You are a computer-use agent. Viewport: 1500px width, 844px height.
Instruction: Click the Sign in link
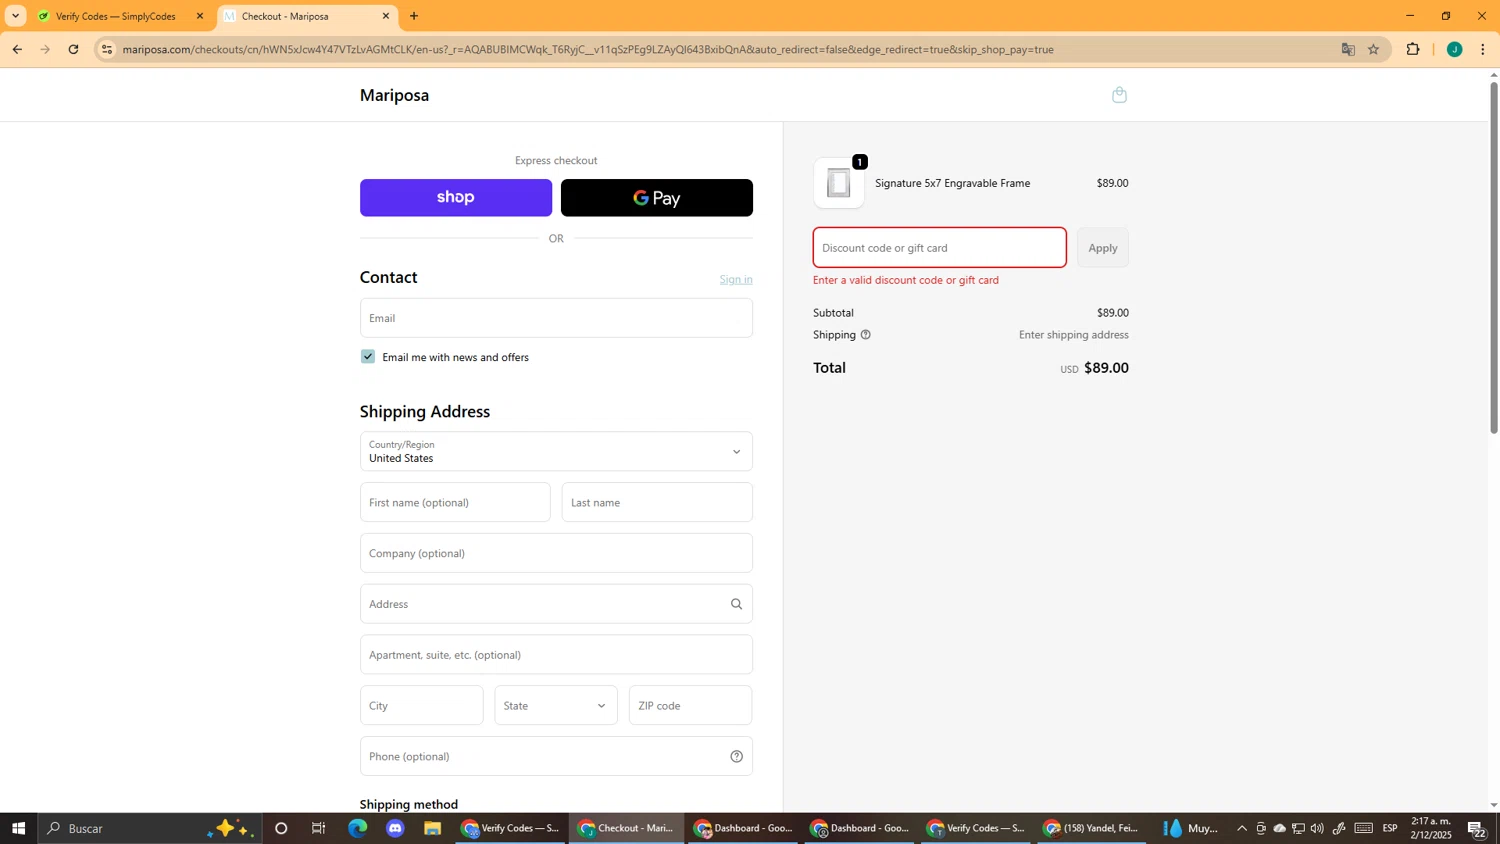coord(736,279)
